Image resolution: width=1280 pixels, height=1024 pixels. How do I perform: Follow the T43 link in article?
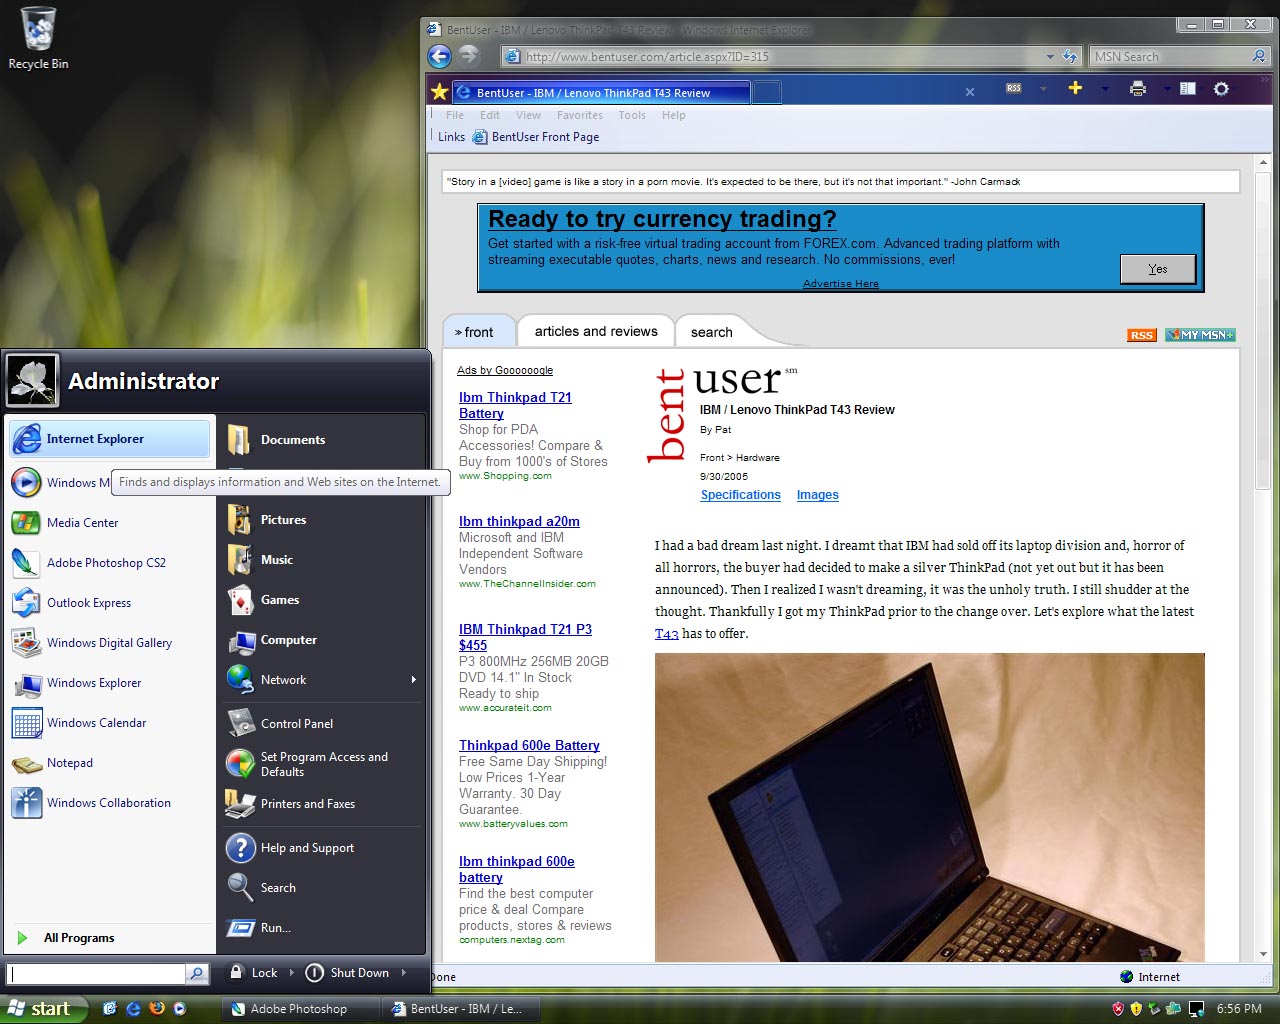click(x=666, y=634)
